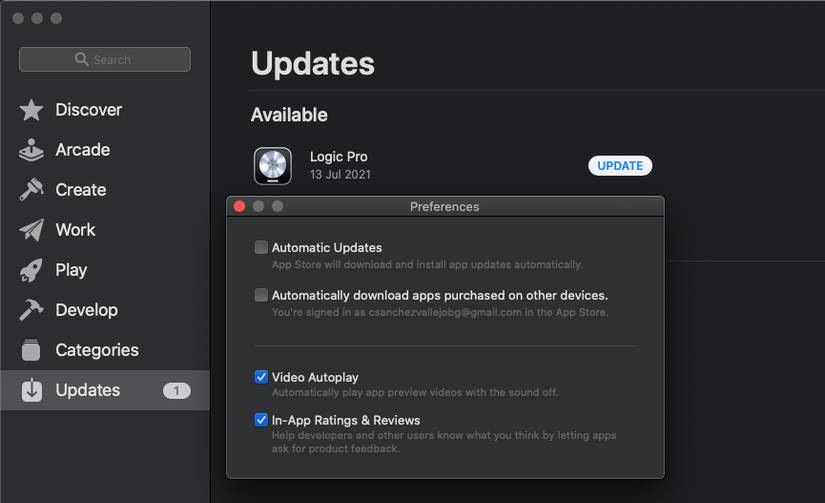
Task: Click the Automatic Updates label text
Action: pos(327,247)
